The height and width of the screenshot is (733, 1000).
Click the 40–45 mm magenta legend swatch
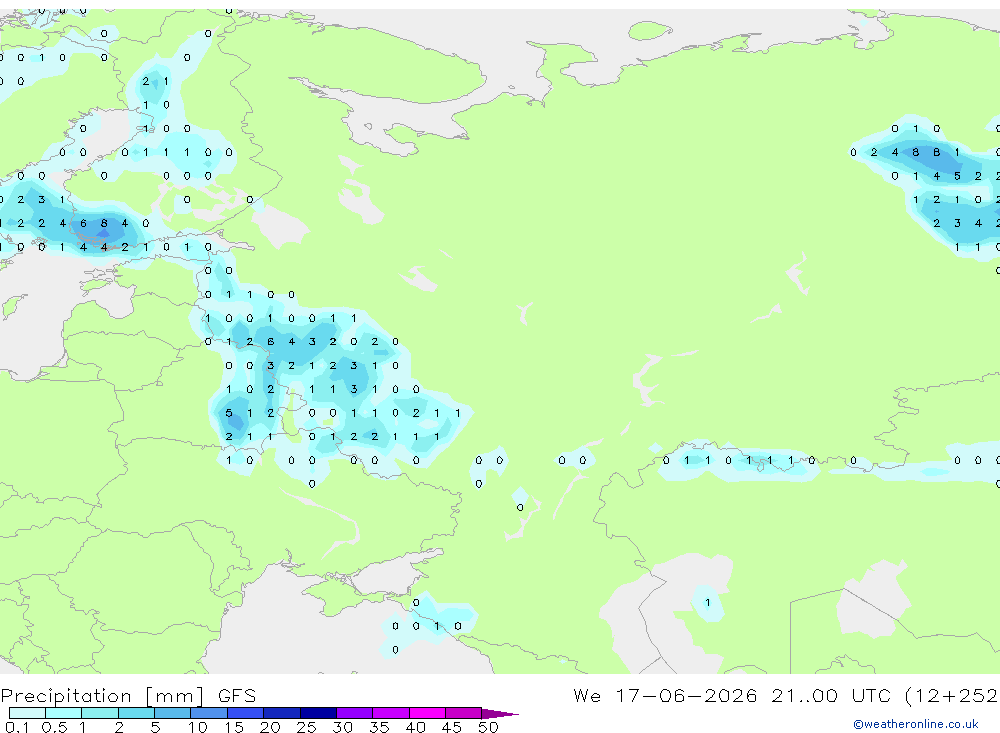[427, 713]
